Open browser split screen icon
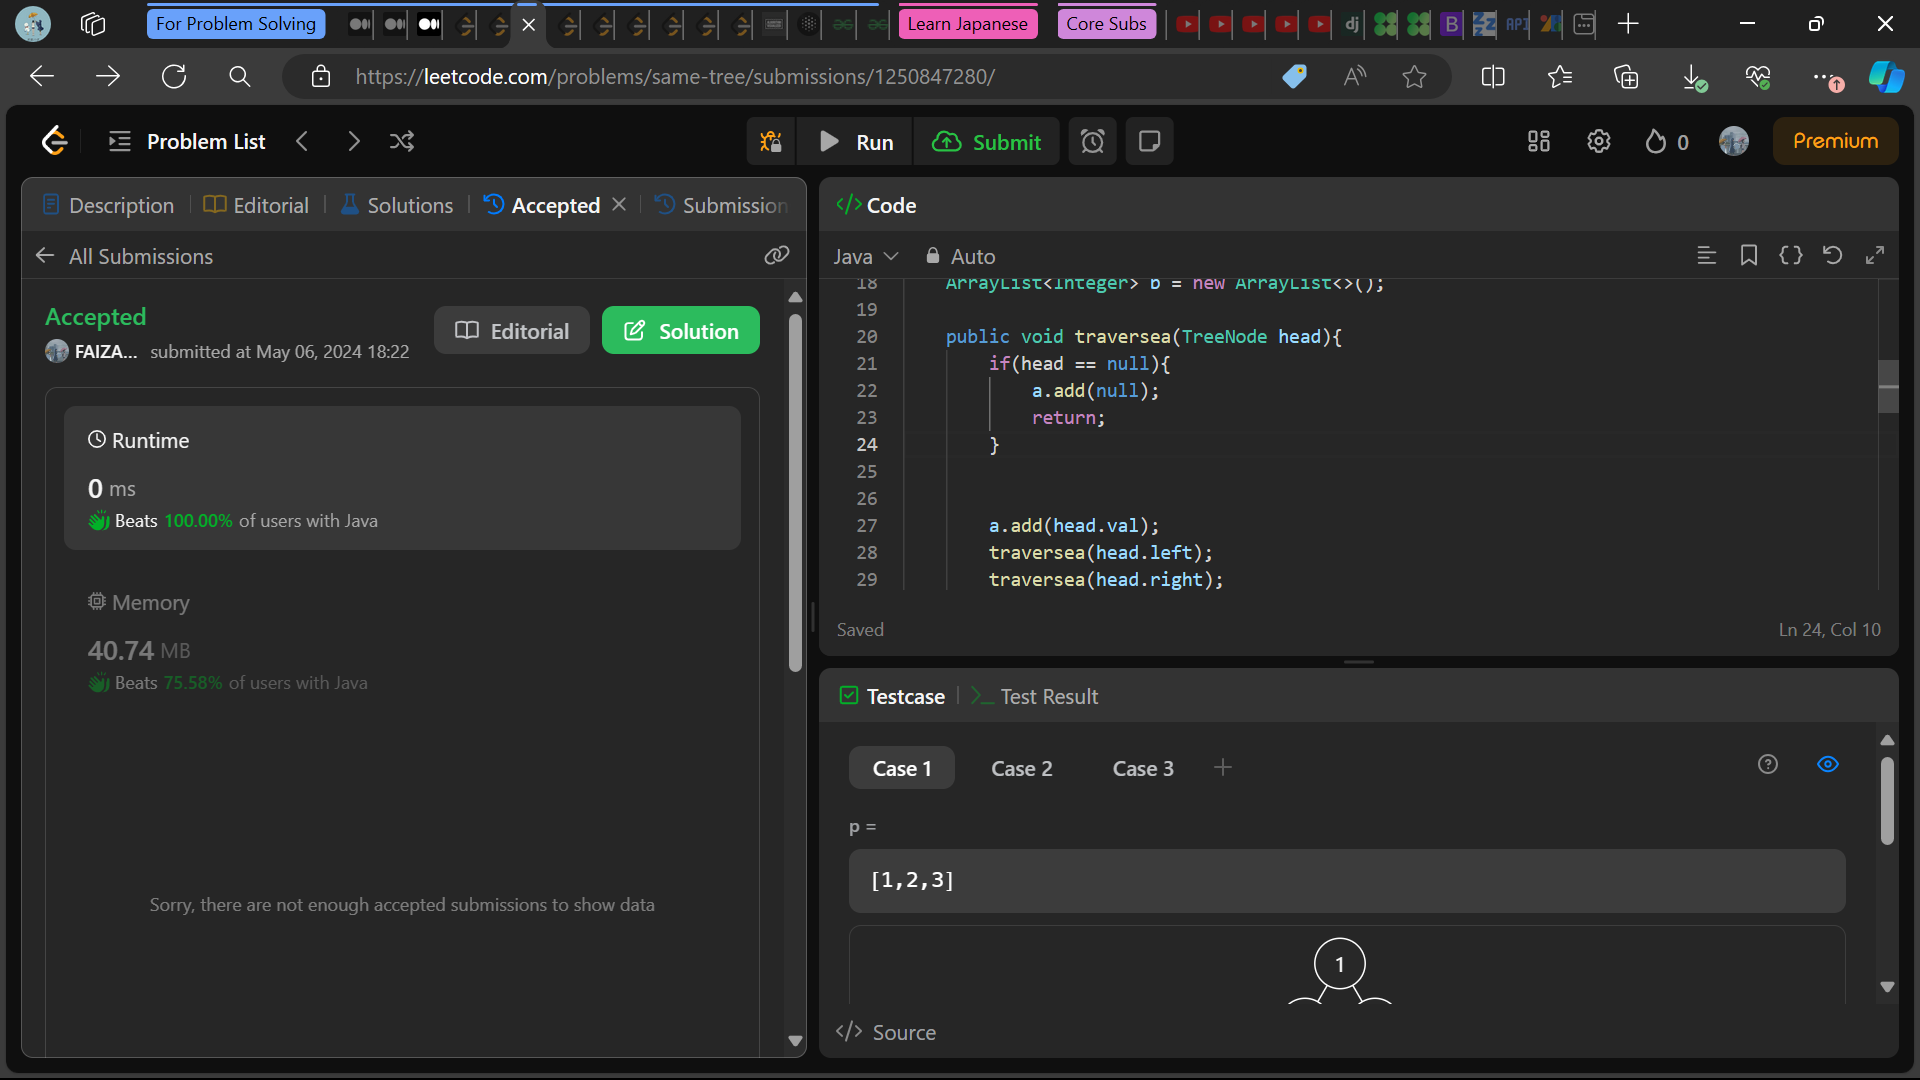Screen dimensions: 1920x1080 coord(1493,77)
